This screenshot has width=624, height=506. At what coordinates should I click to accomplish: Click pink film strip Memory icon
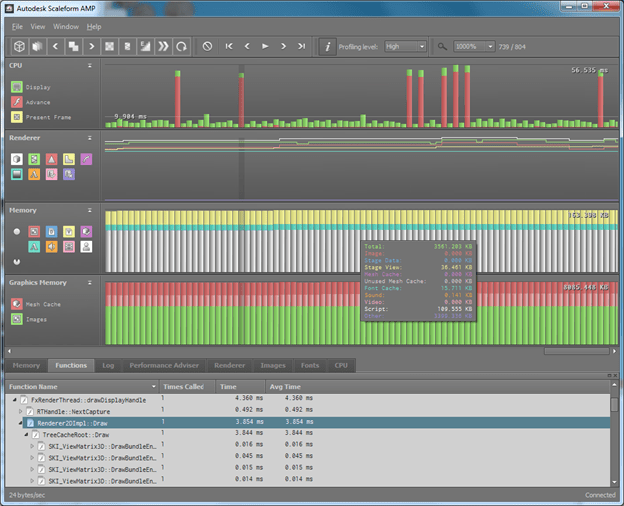point(69,247)
